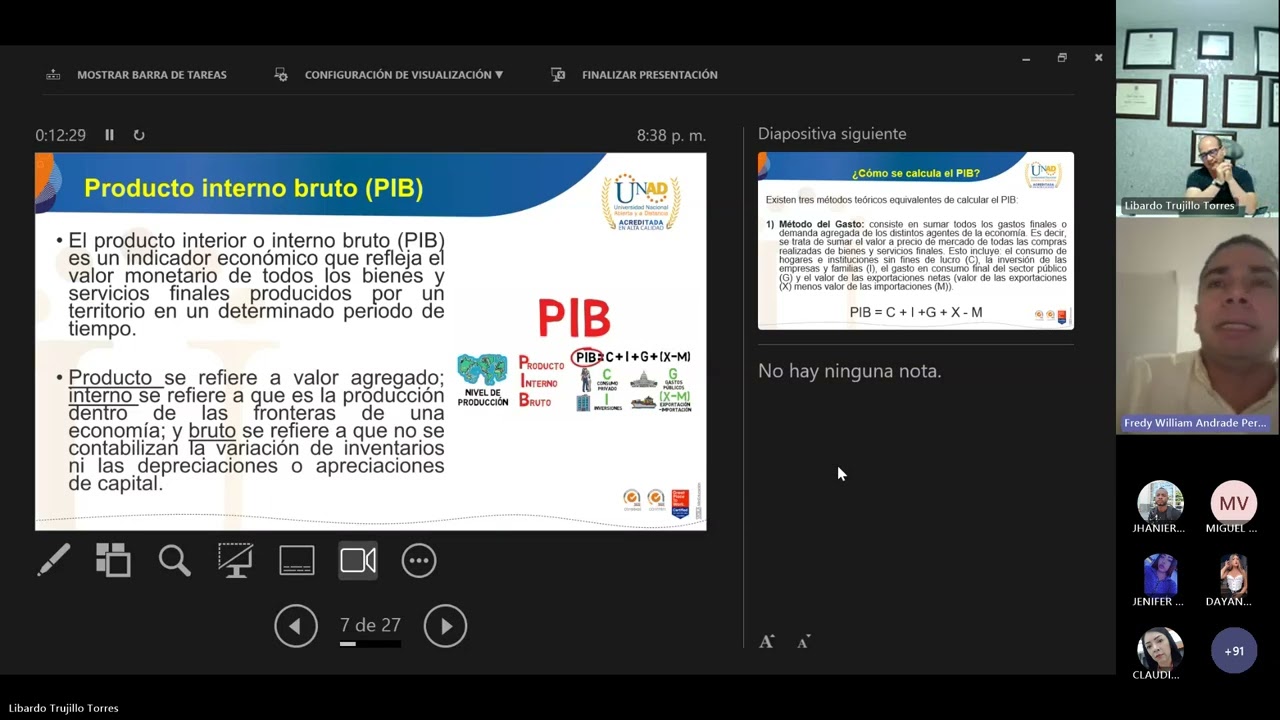Restart the presentation timer

point(139,135)
